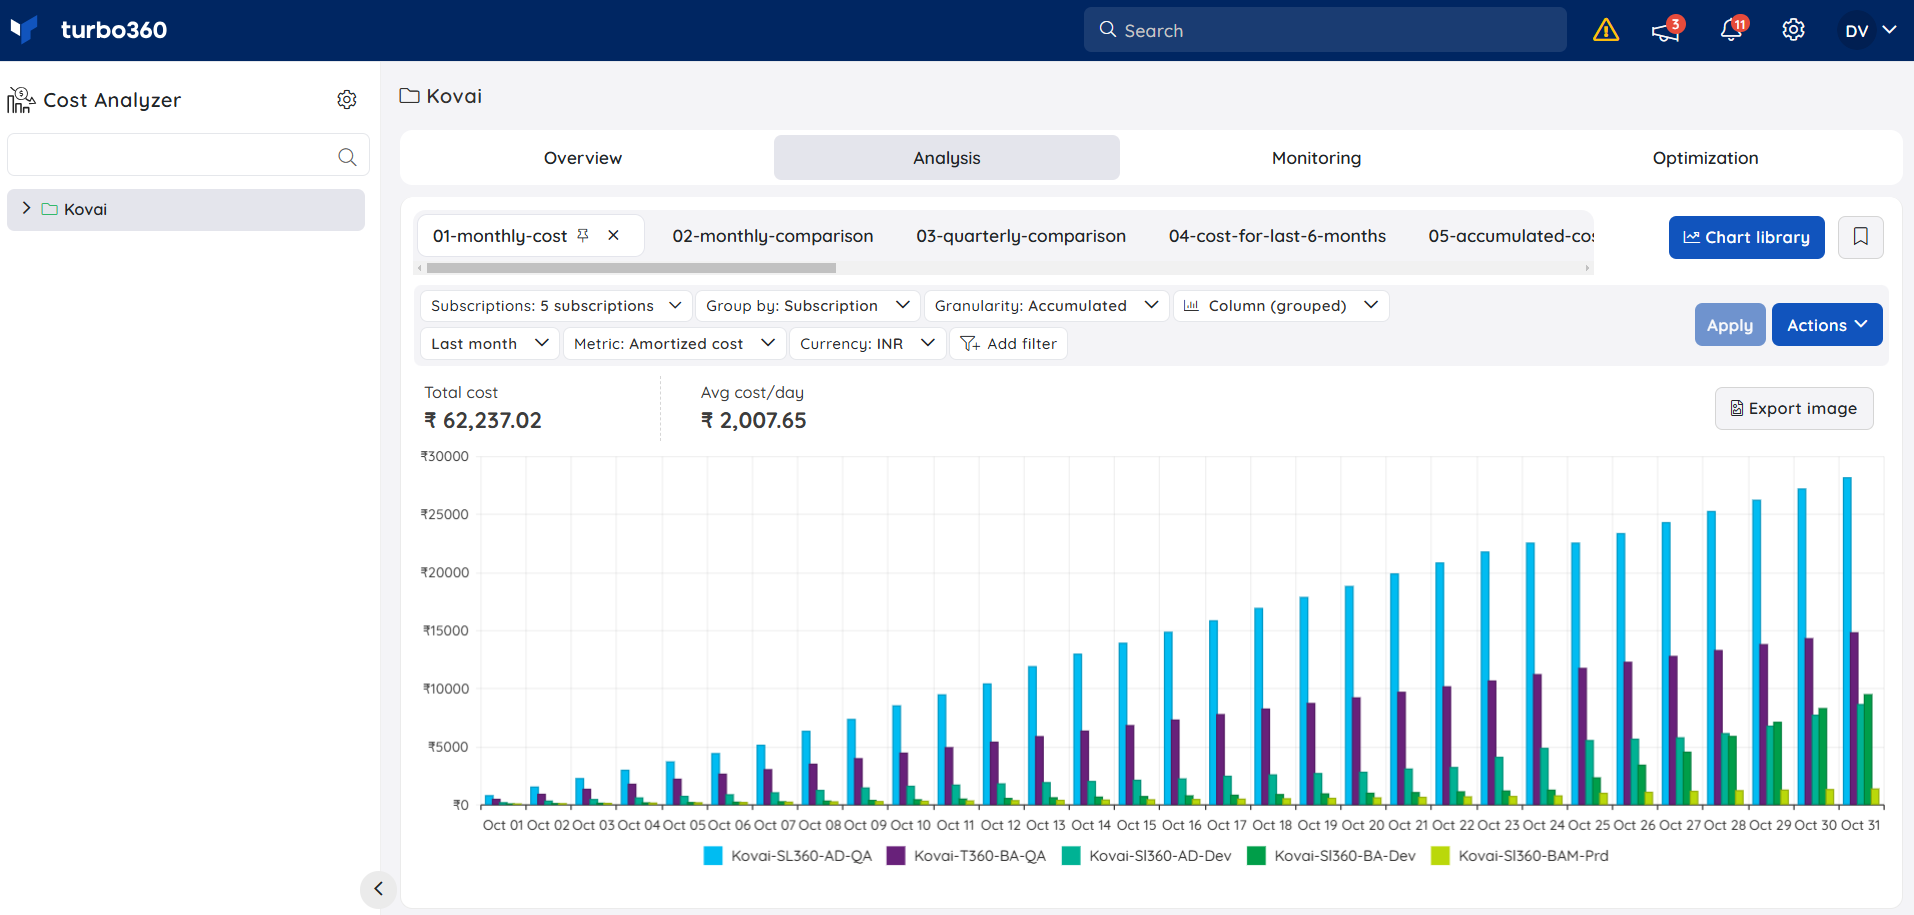1914x915 pixels.
Task: Click Export image
Action: point(1794,408)
